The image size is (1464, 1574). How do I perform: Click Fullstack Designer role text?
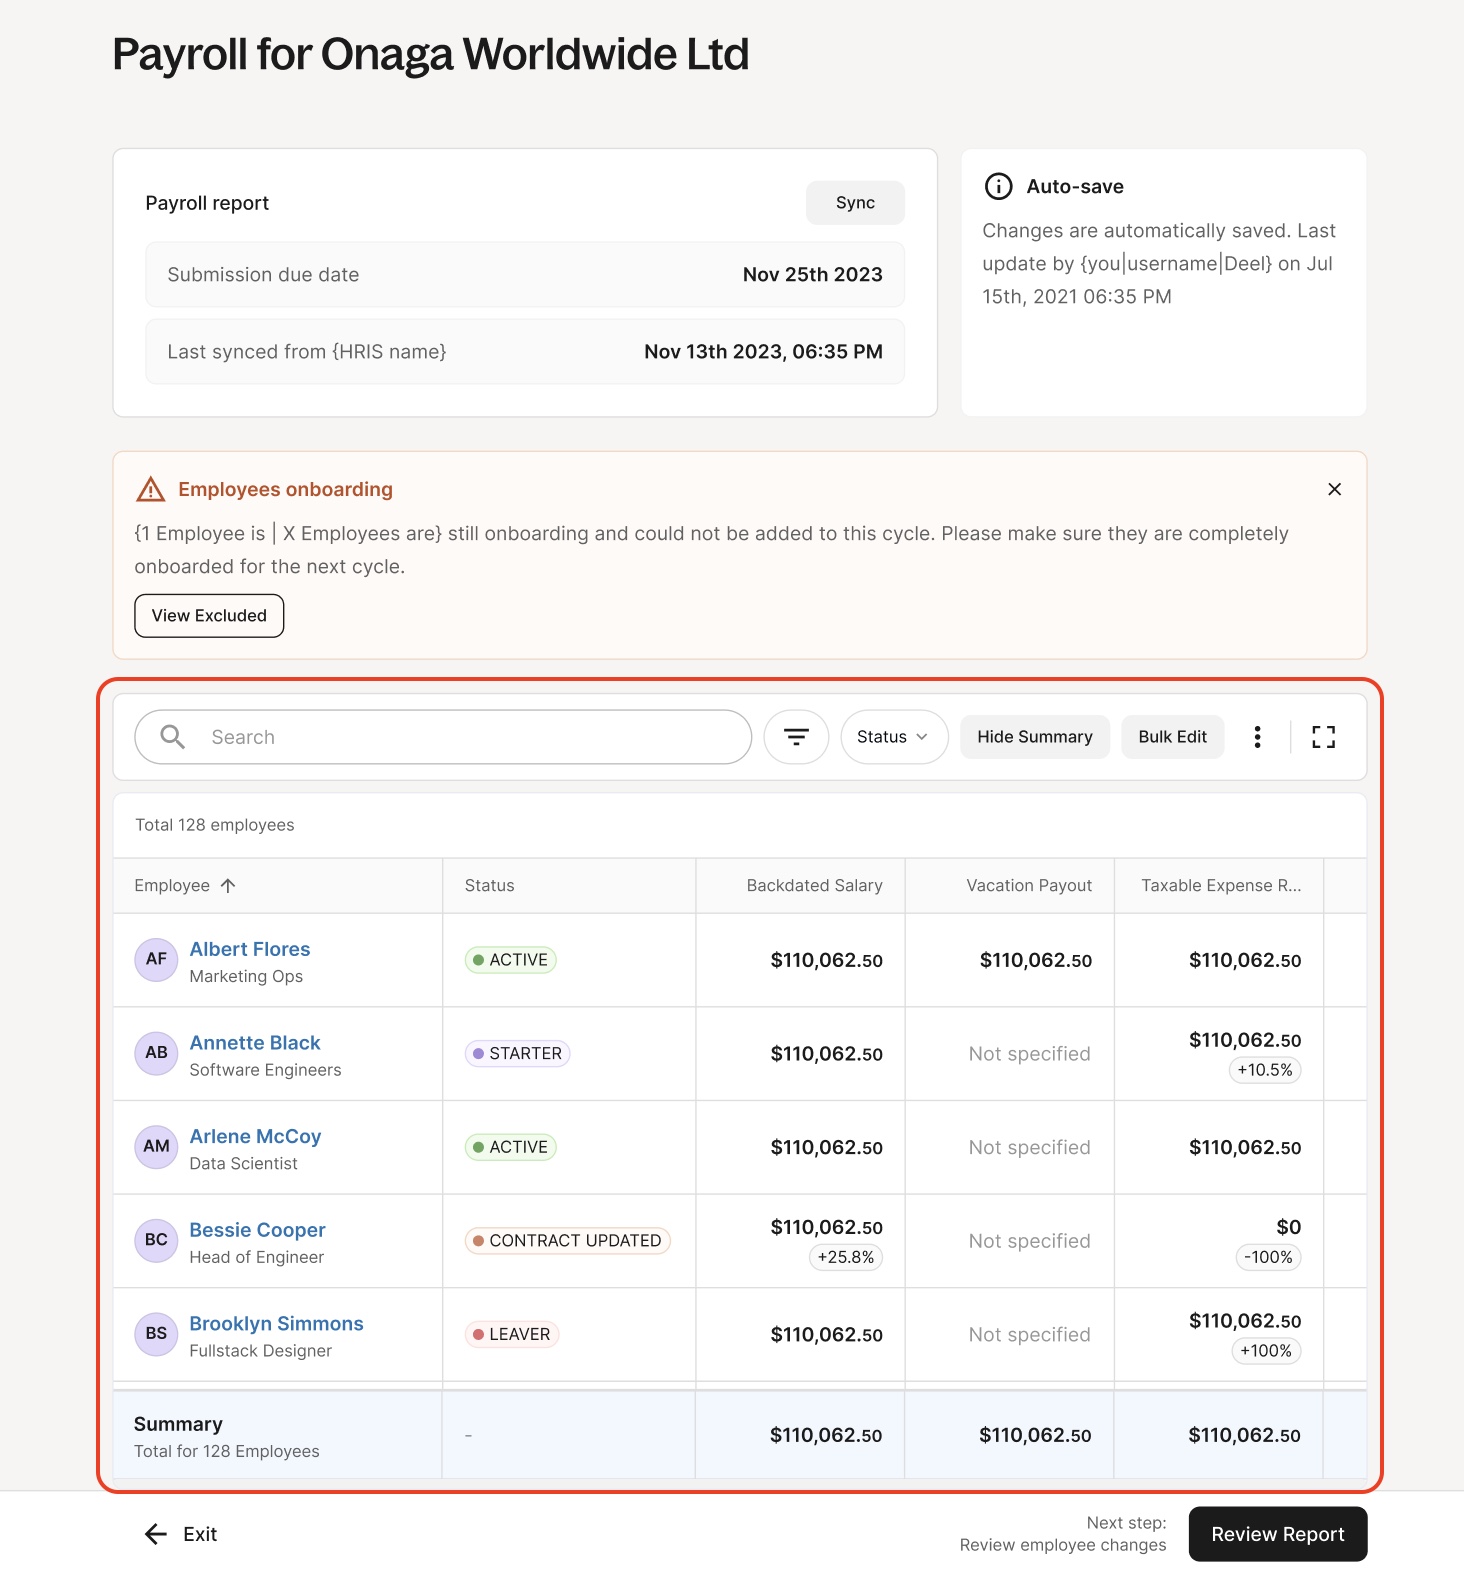[260, 1351]
